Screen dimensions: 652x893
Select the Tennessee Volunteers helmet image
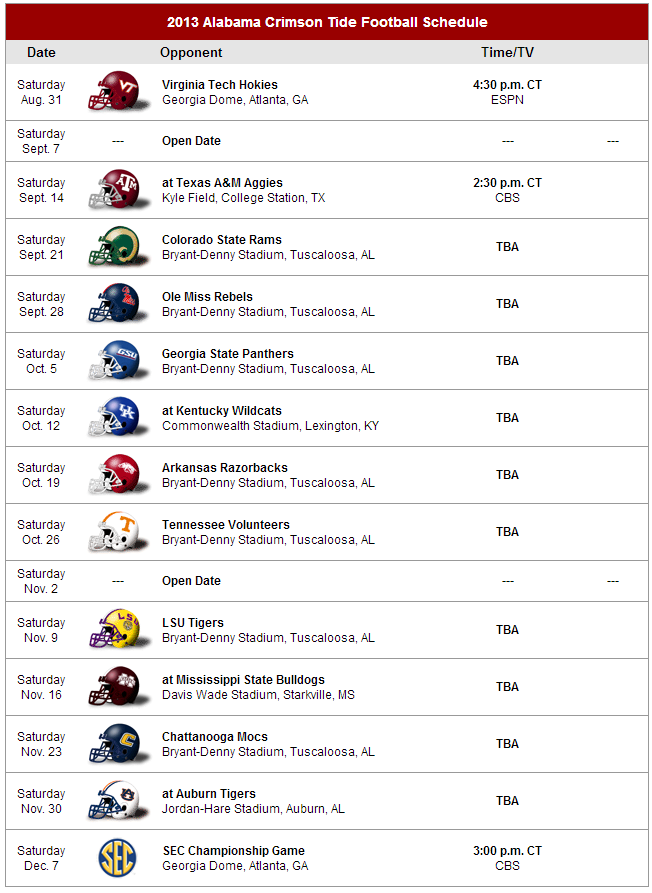(x=117, y=531)
